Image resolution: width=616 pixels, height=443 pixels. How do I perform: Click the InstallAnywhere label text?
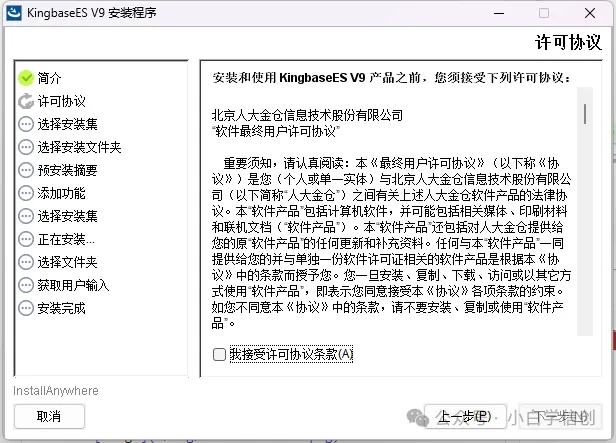point(56,391)
